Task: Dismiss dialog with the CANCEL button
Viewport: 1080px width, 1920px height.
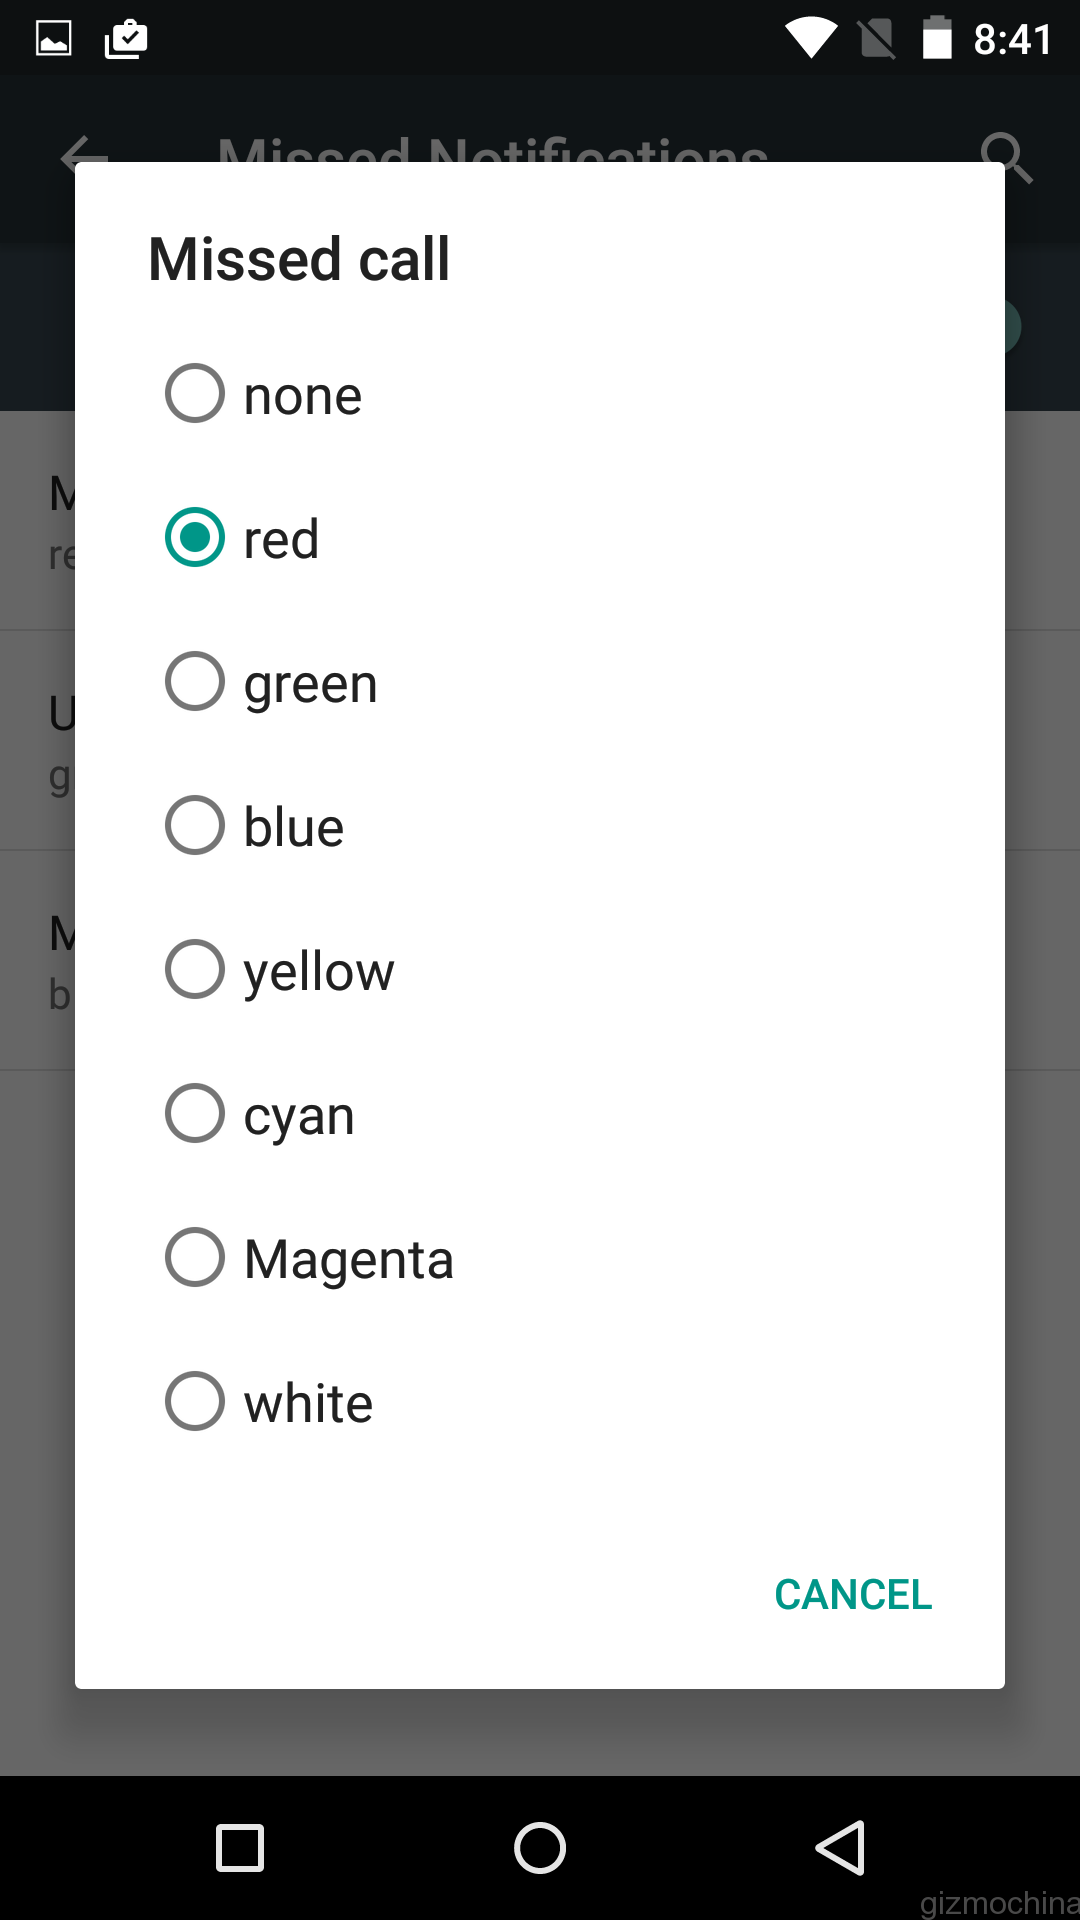Action: [x=853, y=1595]
